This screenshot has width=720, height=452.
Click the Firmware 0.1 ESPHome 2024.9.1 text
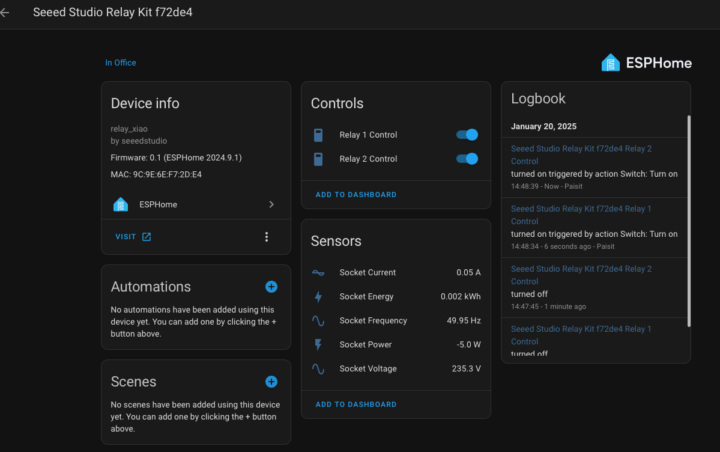point(176,158)
